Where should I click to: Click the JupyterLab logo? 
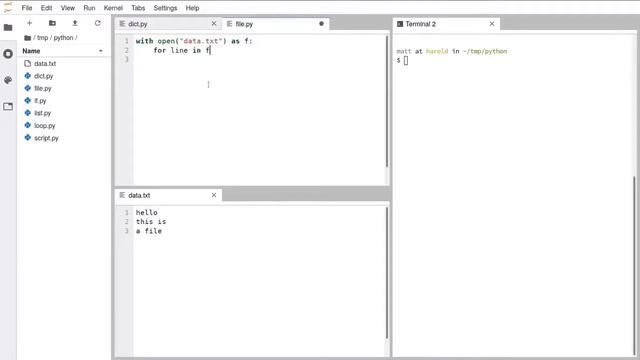8,7
